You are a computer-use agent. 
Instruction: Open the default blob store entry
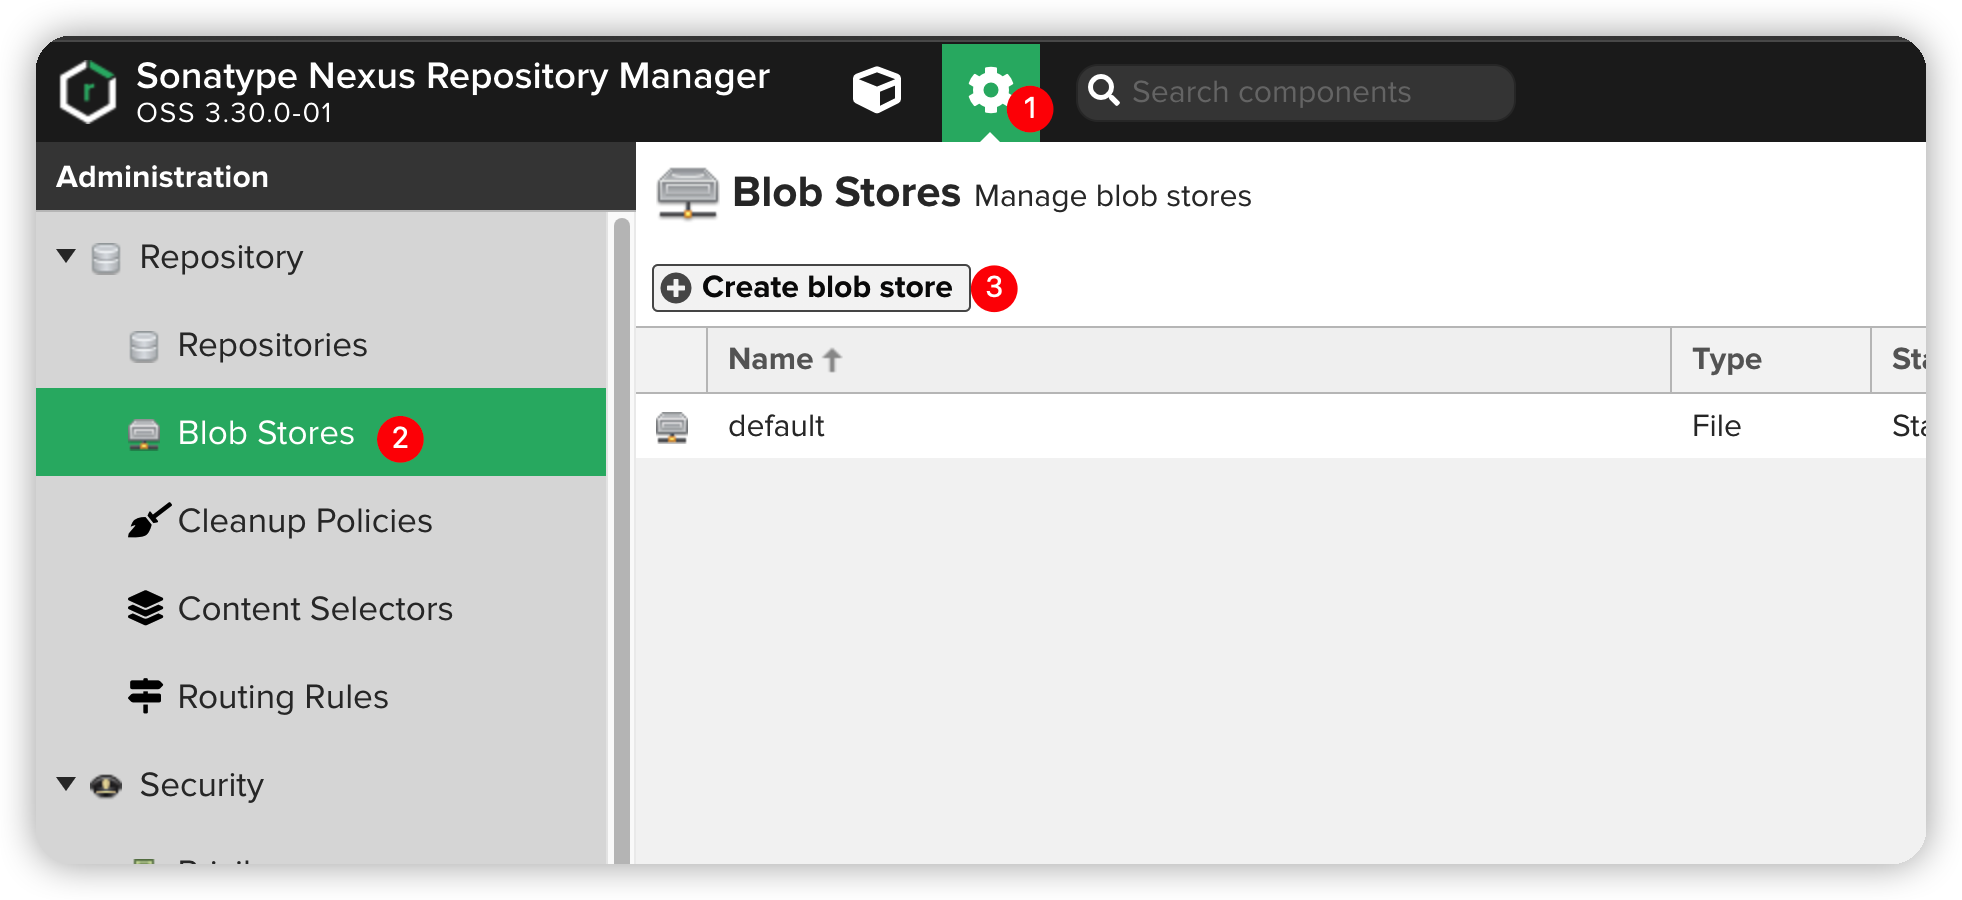(776, 427)
